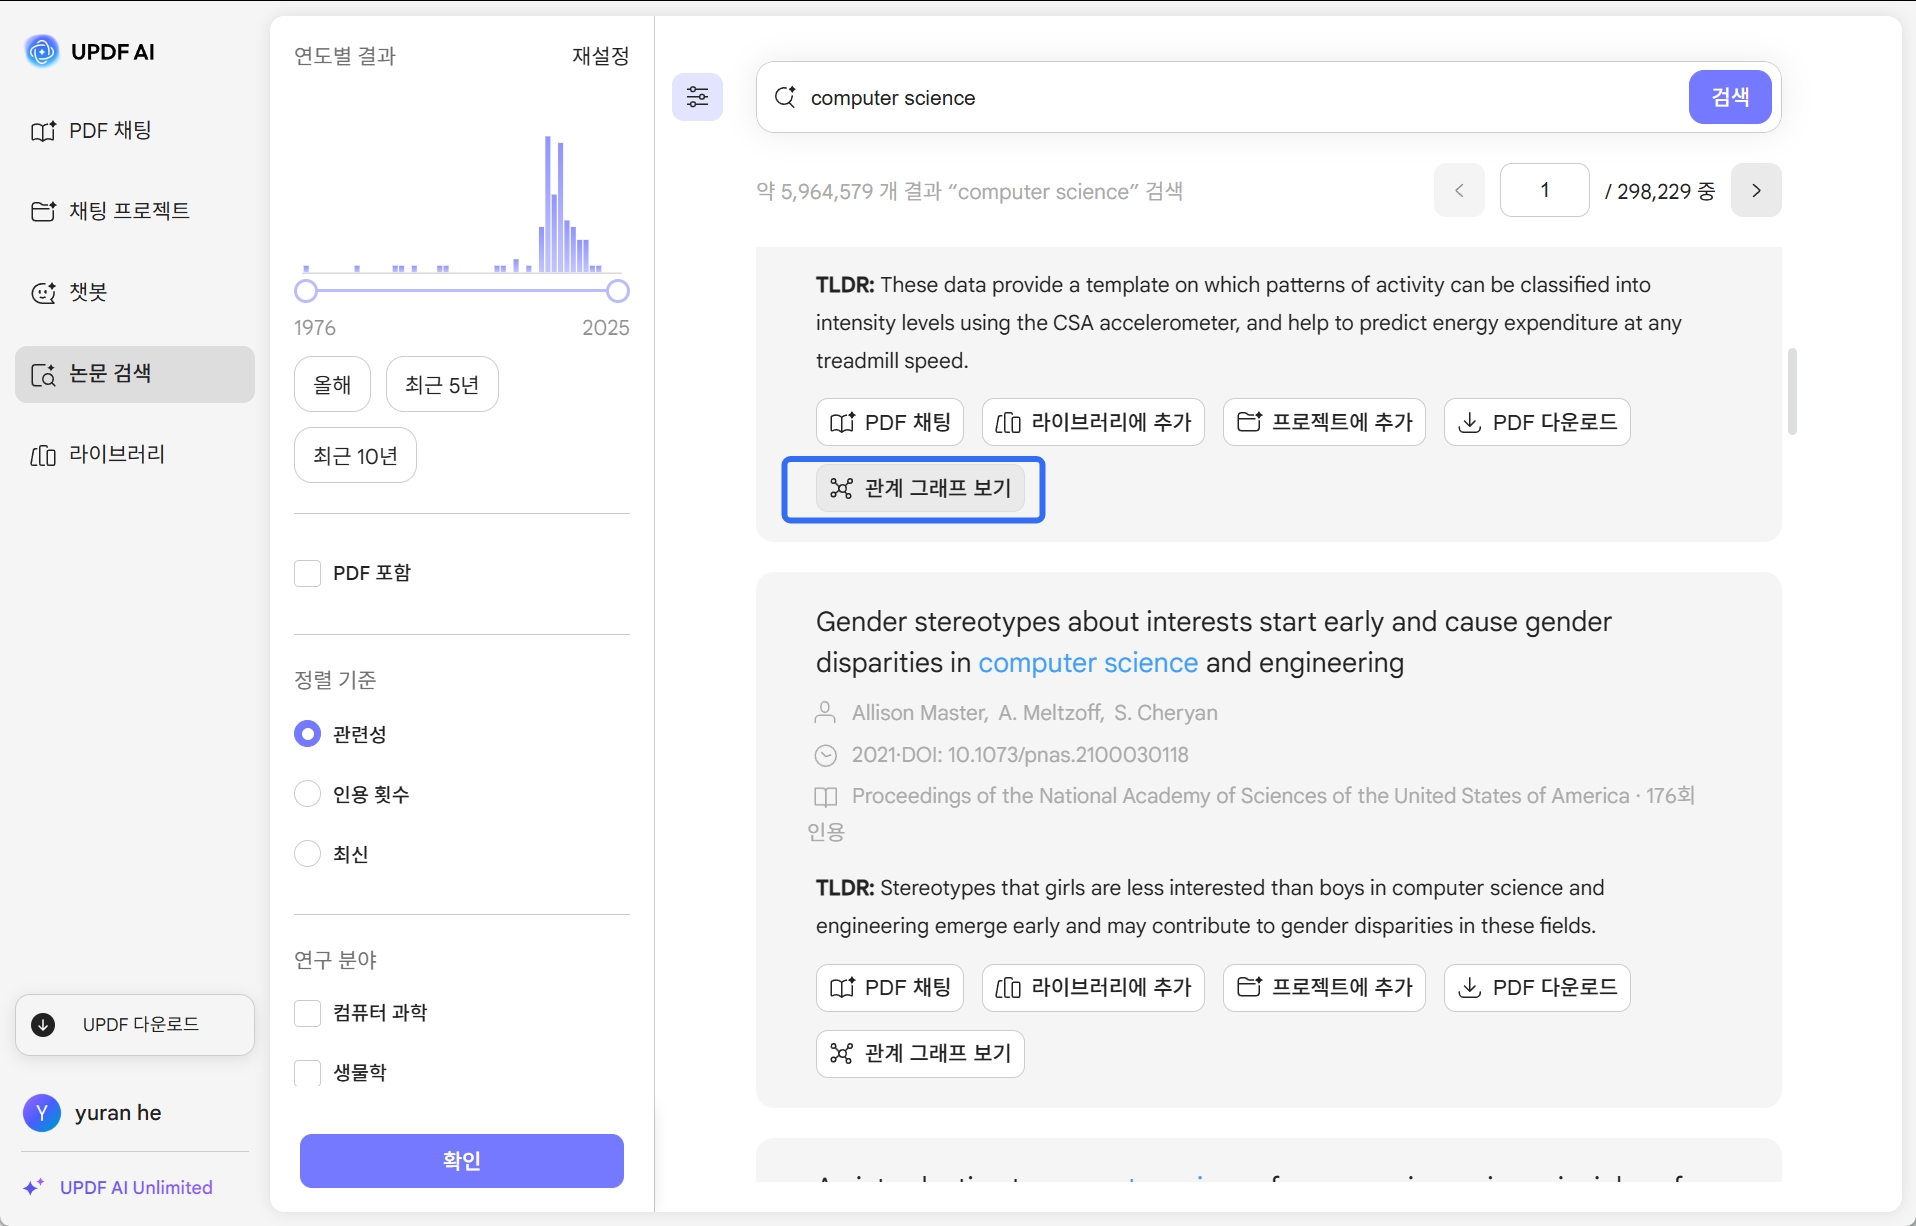
Task: Sort by 인용 횟수 radio option
Action: tap(307, 794)
